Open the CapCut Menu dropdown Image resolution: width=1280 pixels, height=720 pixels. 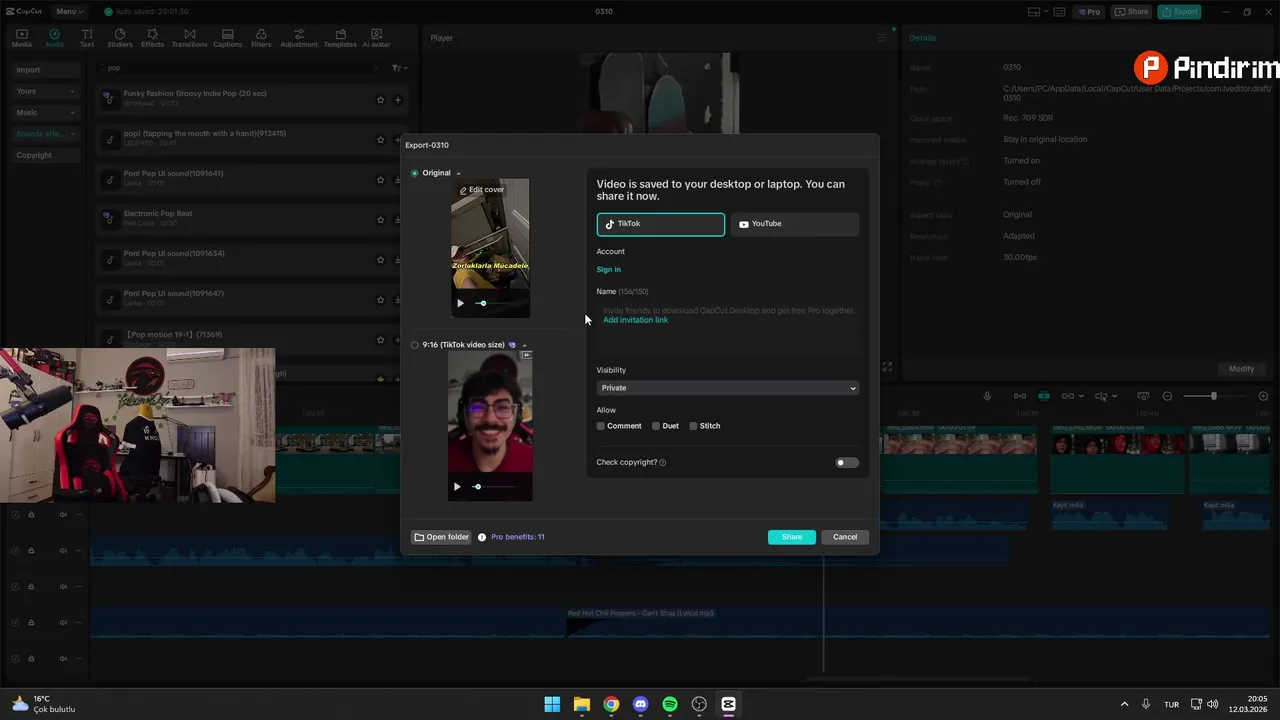click(69, 12)
